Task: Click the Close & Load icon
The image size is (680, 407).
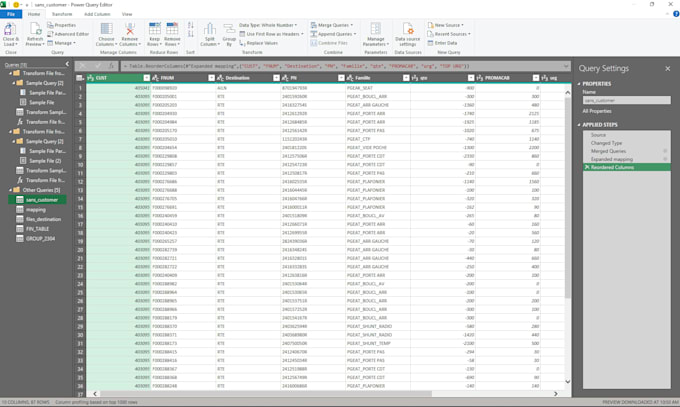Action: coord(10,30)
